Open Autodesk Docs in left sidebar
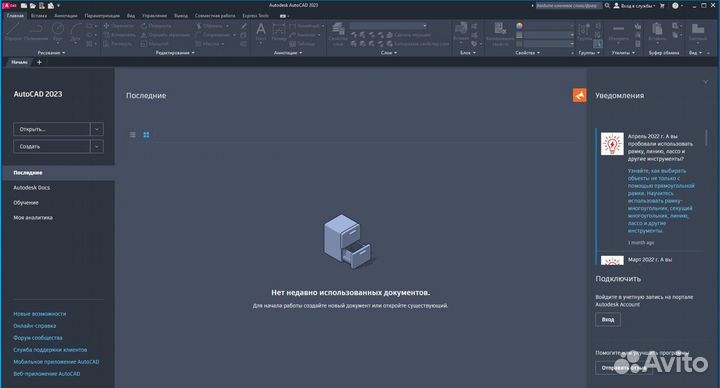The height and width of the screenshot is (388, 720). [x=32, y=187]
